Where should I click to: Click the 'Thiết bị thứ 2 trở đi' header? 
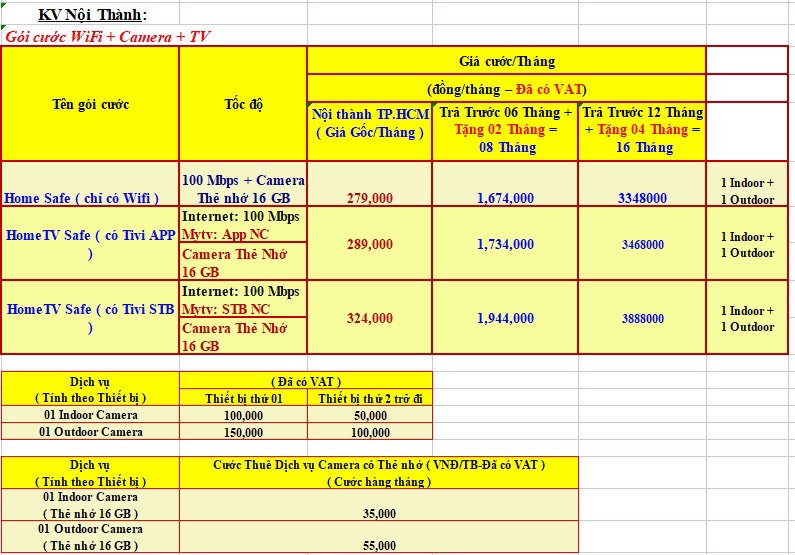(x=370, y=398)
